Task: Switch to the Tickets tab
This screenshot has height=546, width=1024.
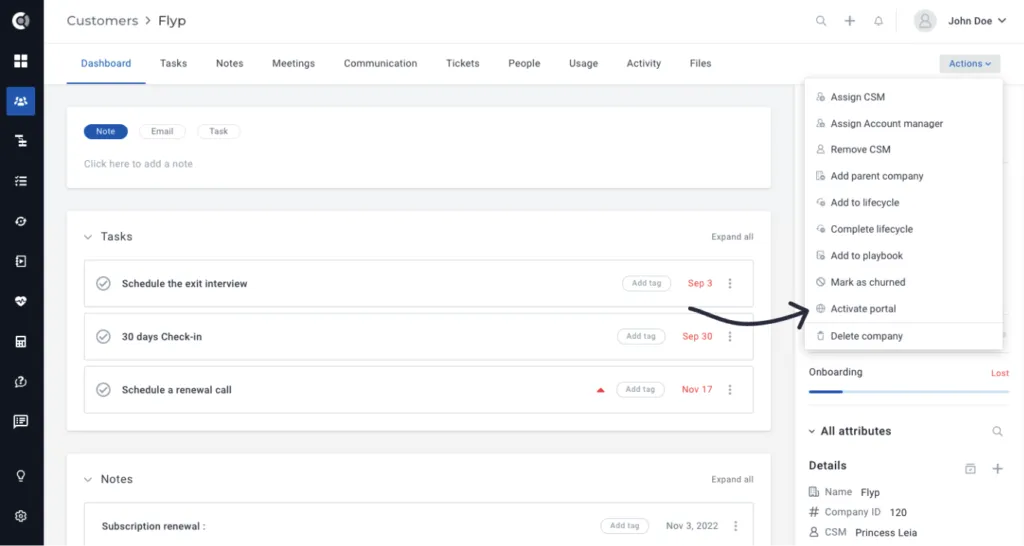Action: pos(462,63)
